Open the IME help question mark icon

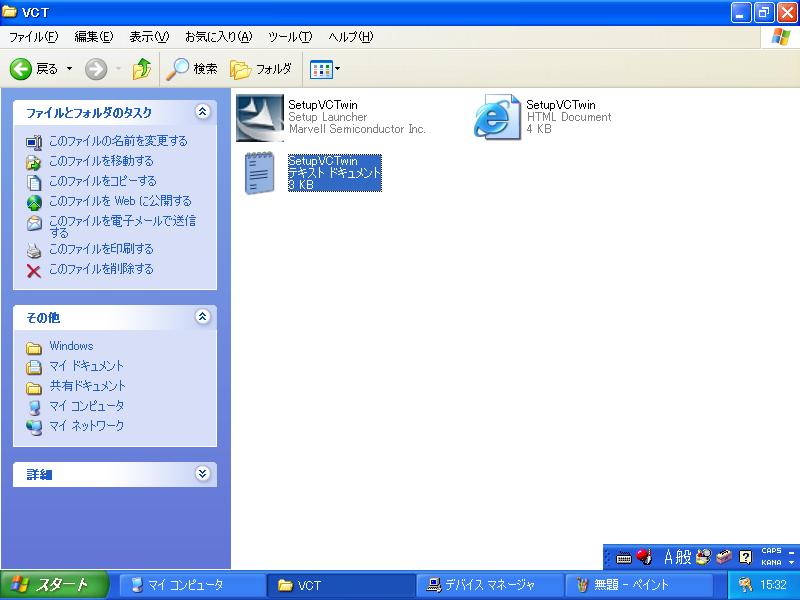[x=745, y=557]
